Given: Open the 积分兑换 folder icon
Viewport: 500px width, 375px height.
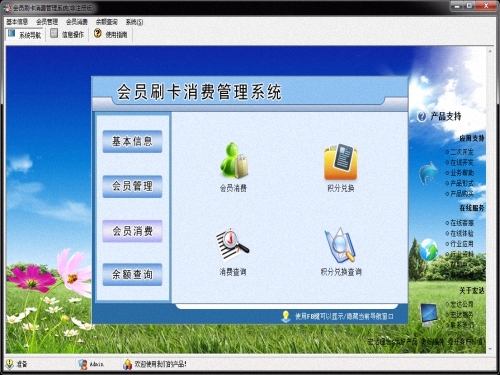Looking at the screenshot, I should click(341, 162).
